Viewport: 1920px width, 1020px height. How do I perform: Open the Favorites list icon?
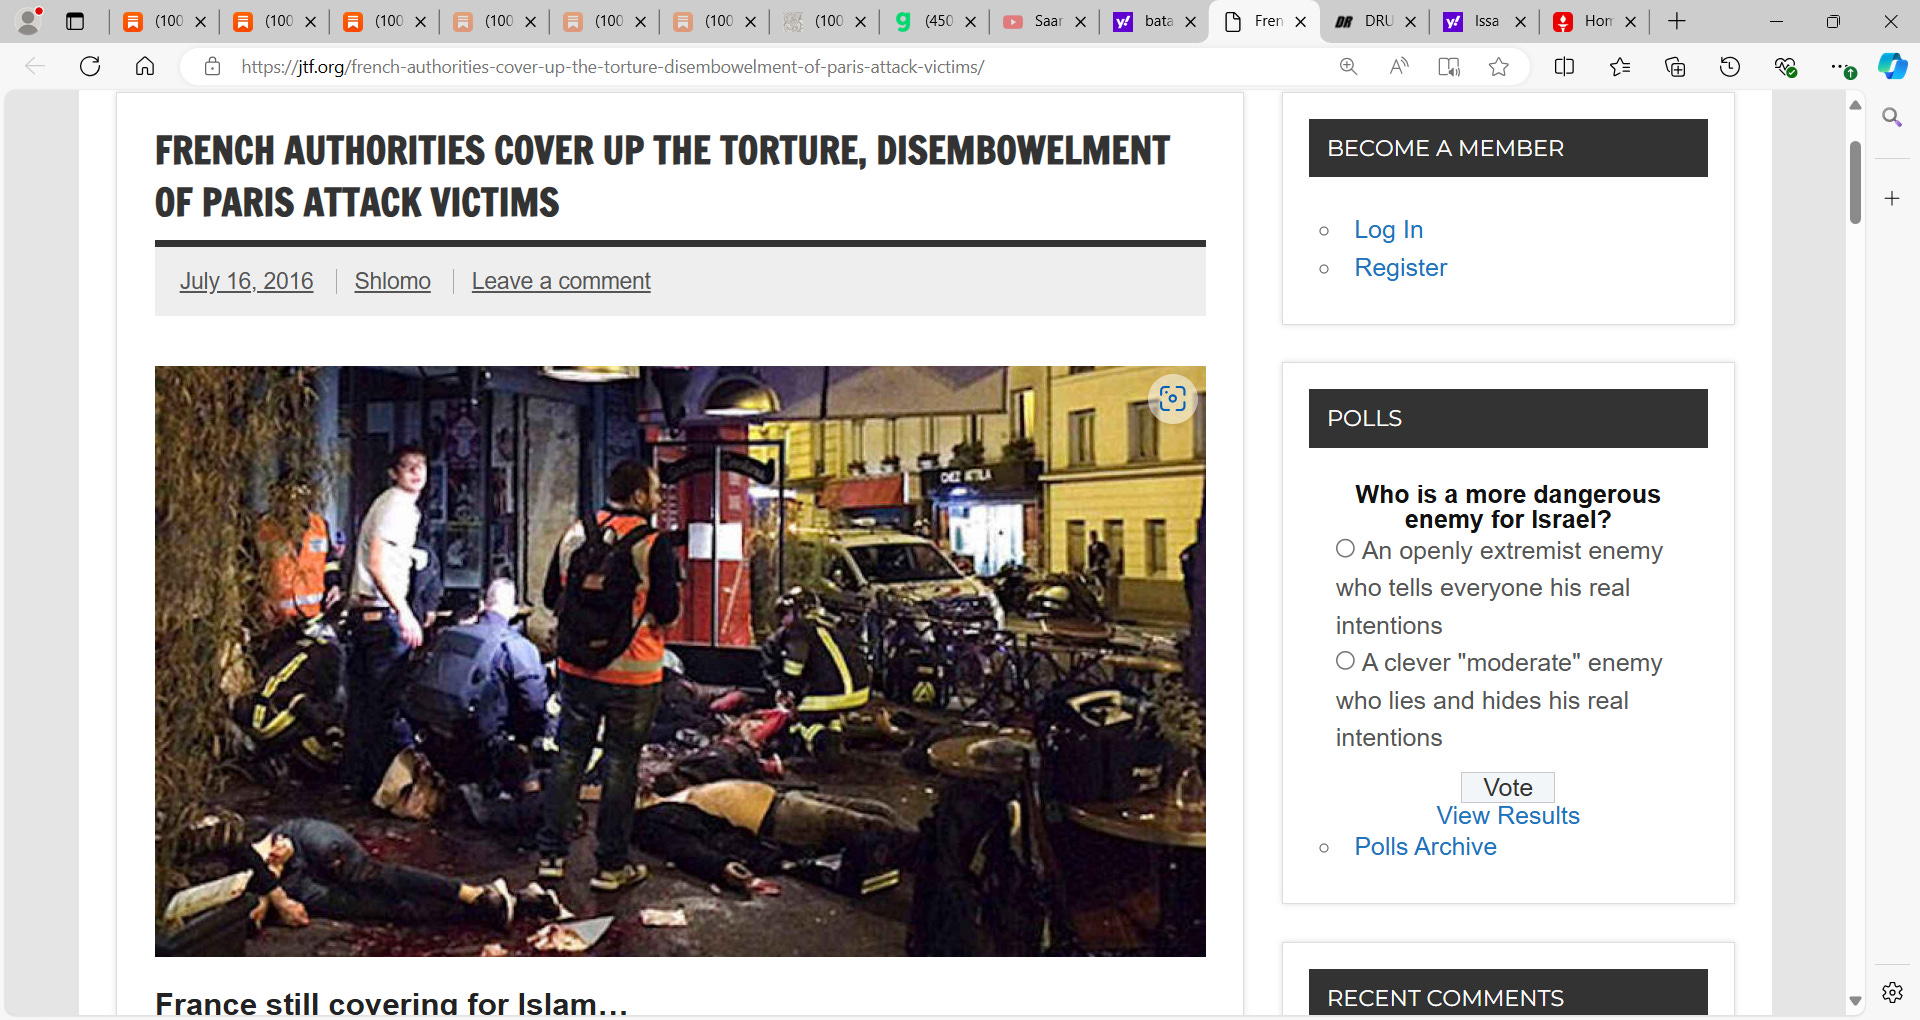pos(1620,67)
